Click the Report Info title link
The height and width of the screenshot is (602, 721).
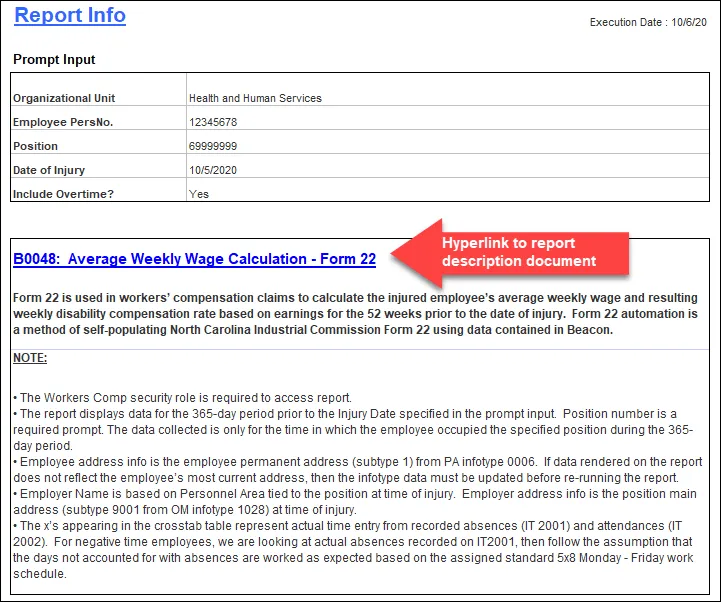pos(70,15)
